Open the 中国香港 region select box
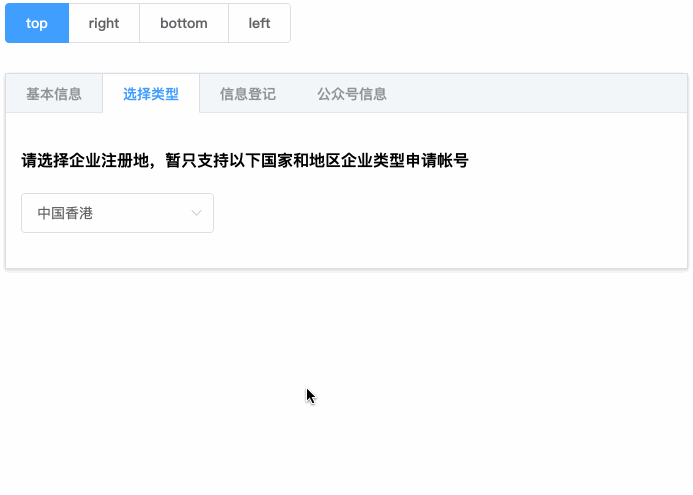 (117, 213)
